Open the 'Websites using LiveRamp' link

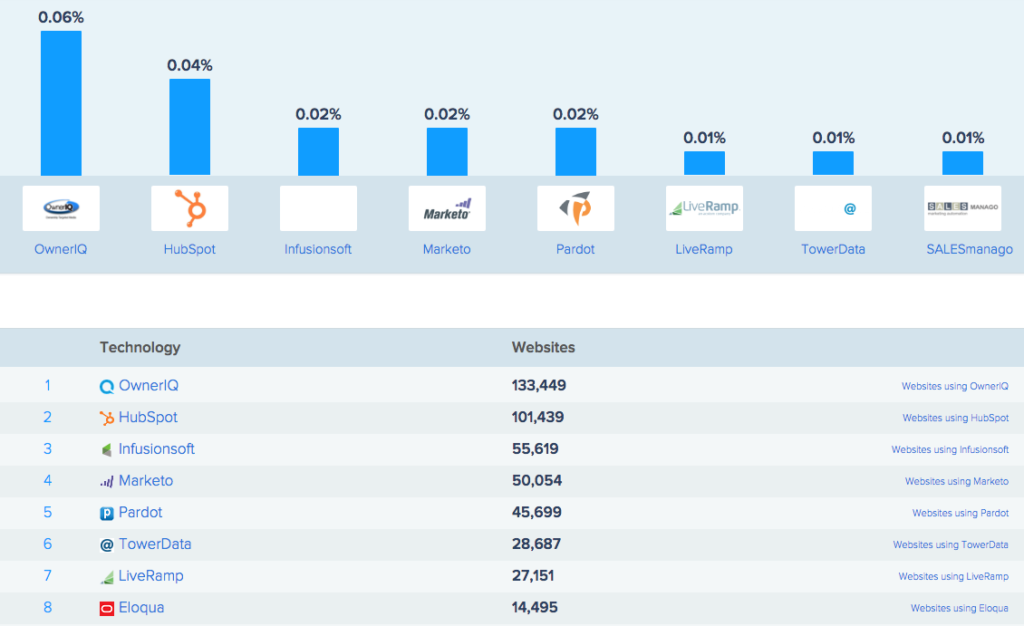[953, 576]
